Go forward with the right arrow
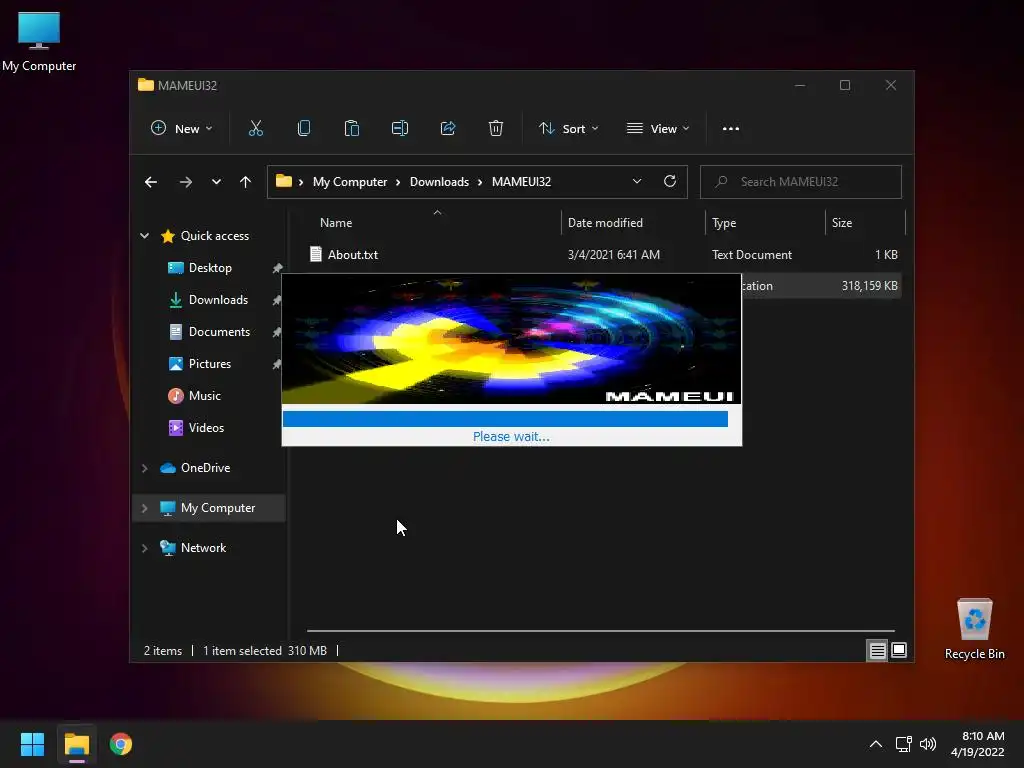 coord(186,182)
